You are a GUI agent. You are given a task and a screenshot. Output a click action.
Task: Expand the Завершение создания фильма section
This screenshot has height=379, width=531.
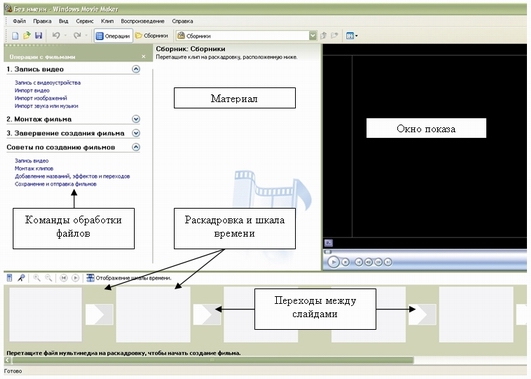click(136, 133)
